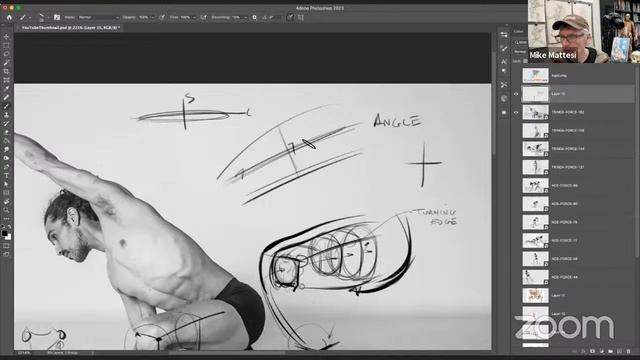Click the foreground color swatch
Viewport: 640px width, 360px height.
(x=4, y=233)
